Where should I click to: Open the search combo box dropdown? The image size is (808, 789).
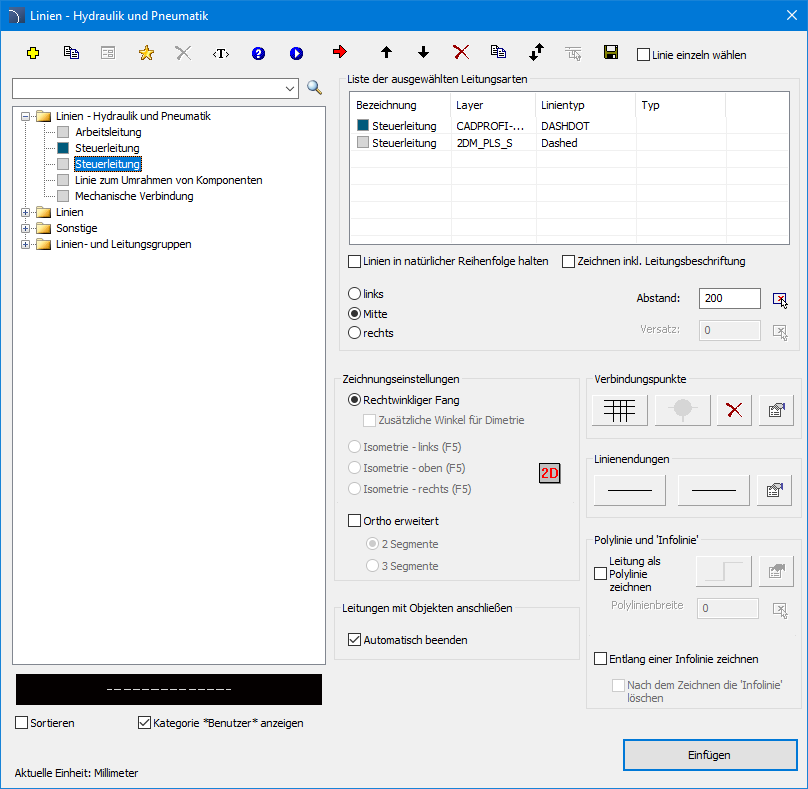[290, 89]
